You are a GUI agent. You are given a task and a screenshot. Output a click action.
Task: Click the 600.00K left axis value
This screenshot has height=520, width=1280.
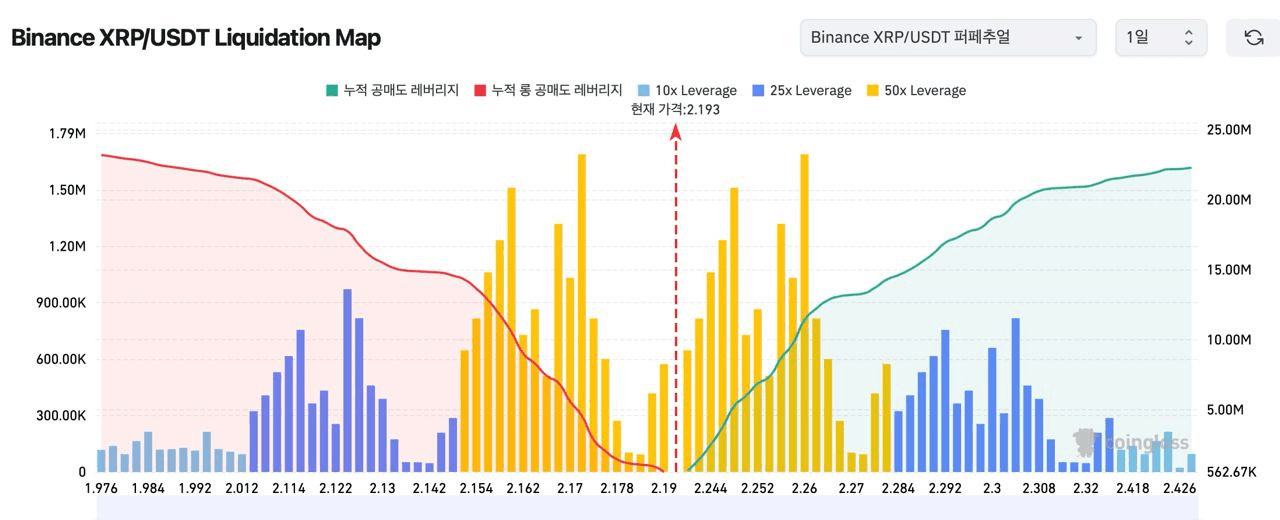pyautogui.click(x=59, y=359)
